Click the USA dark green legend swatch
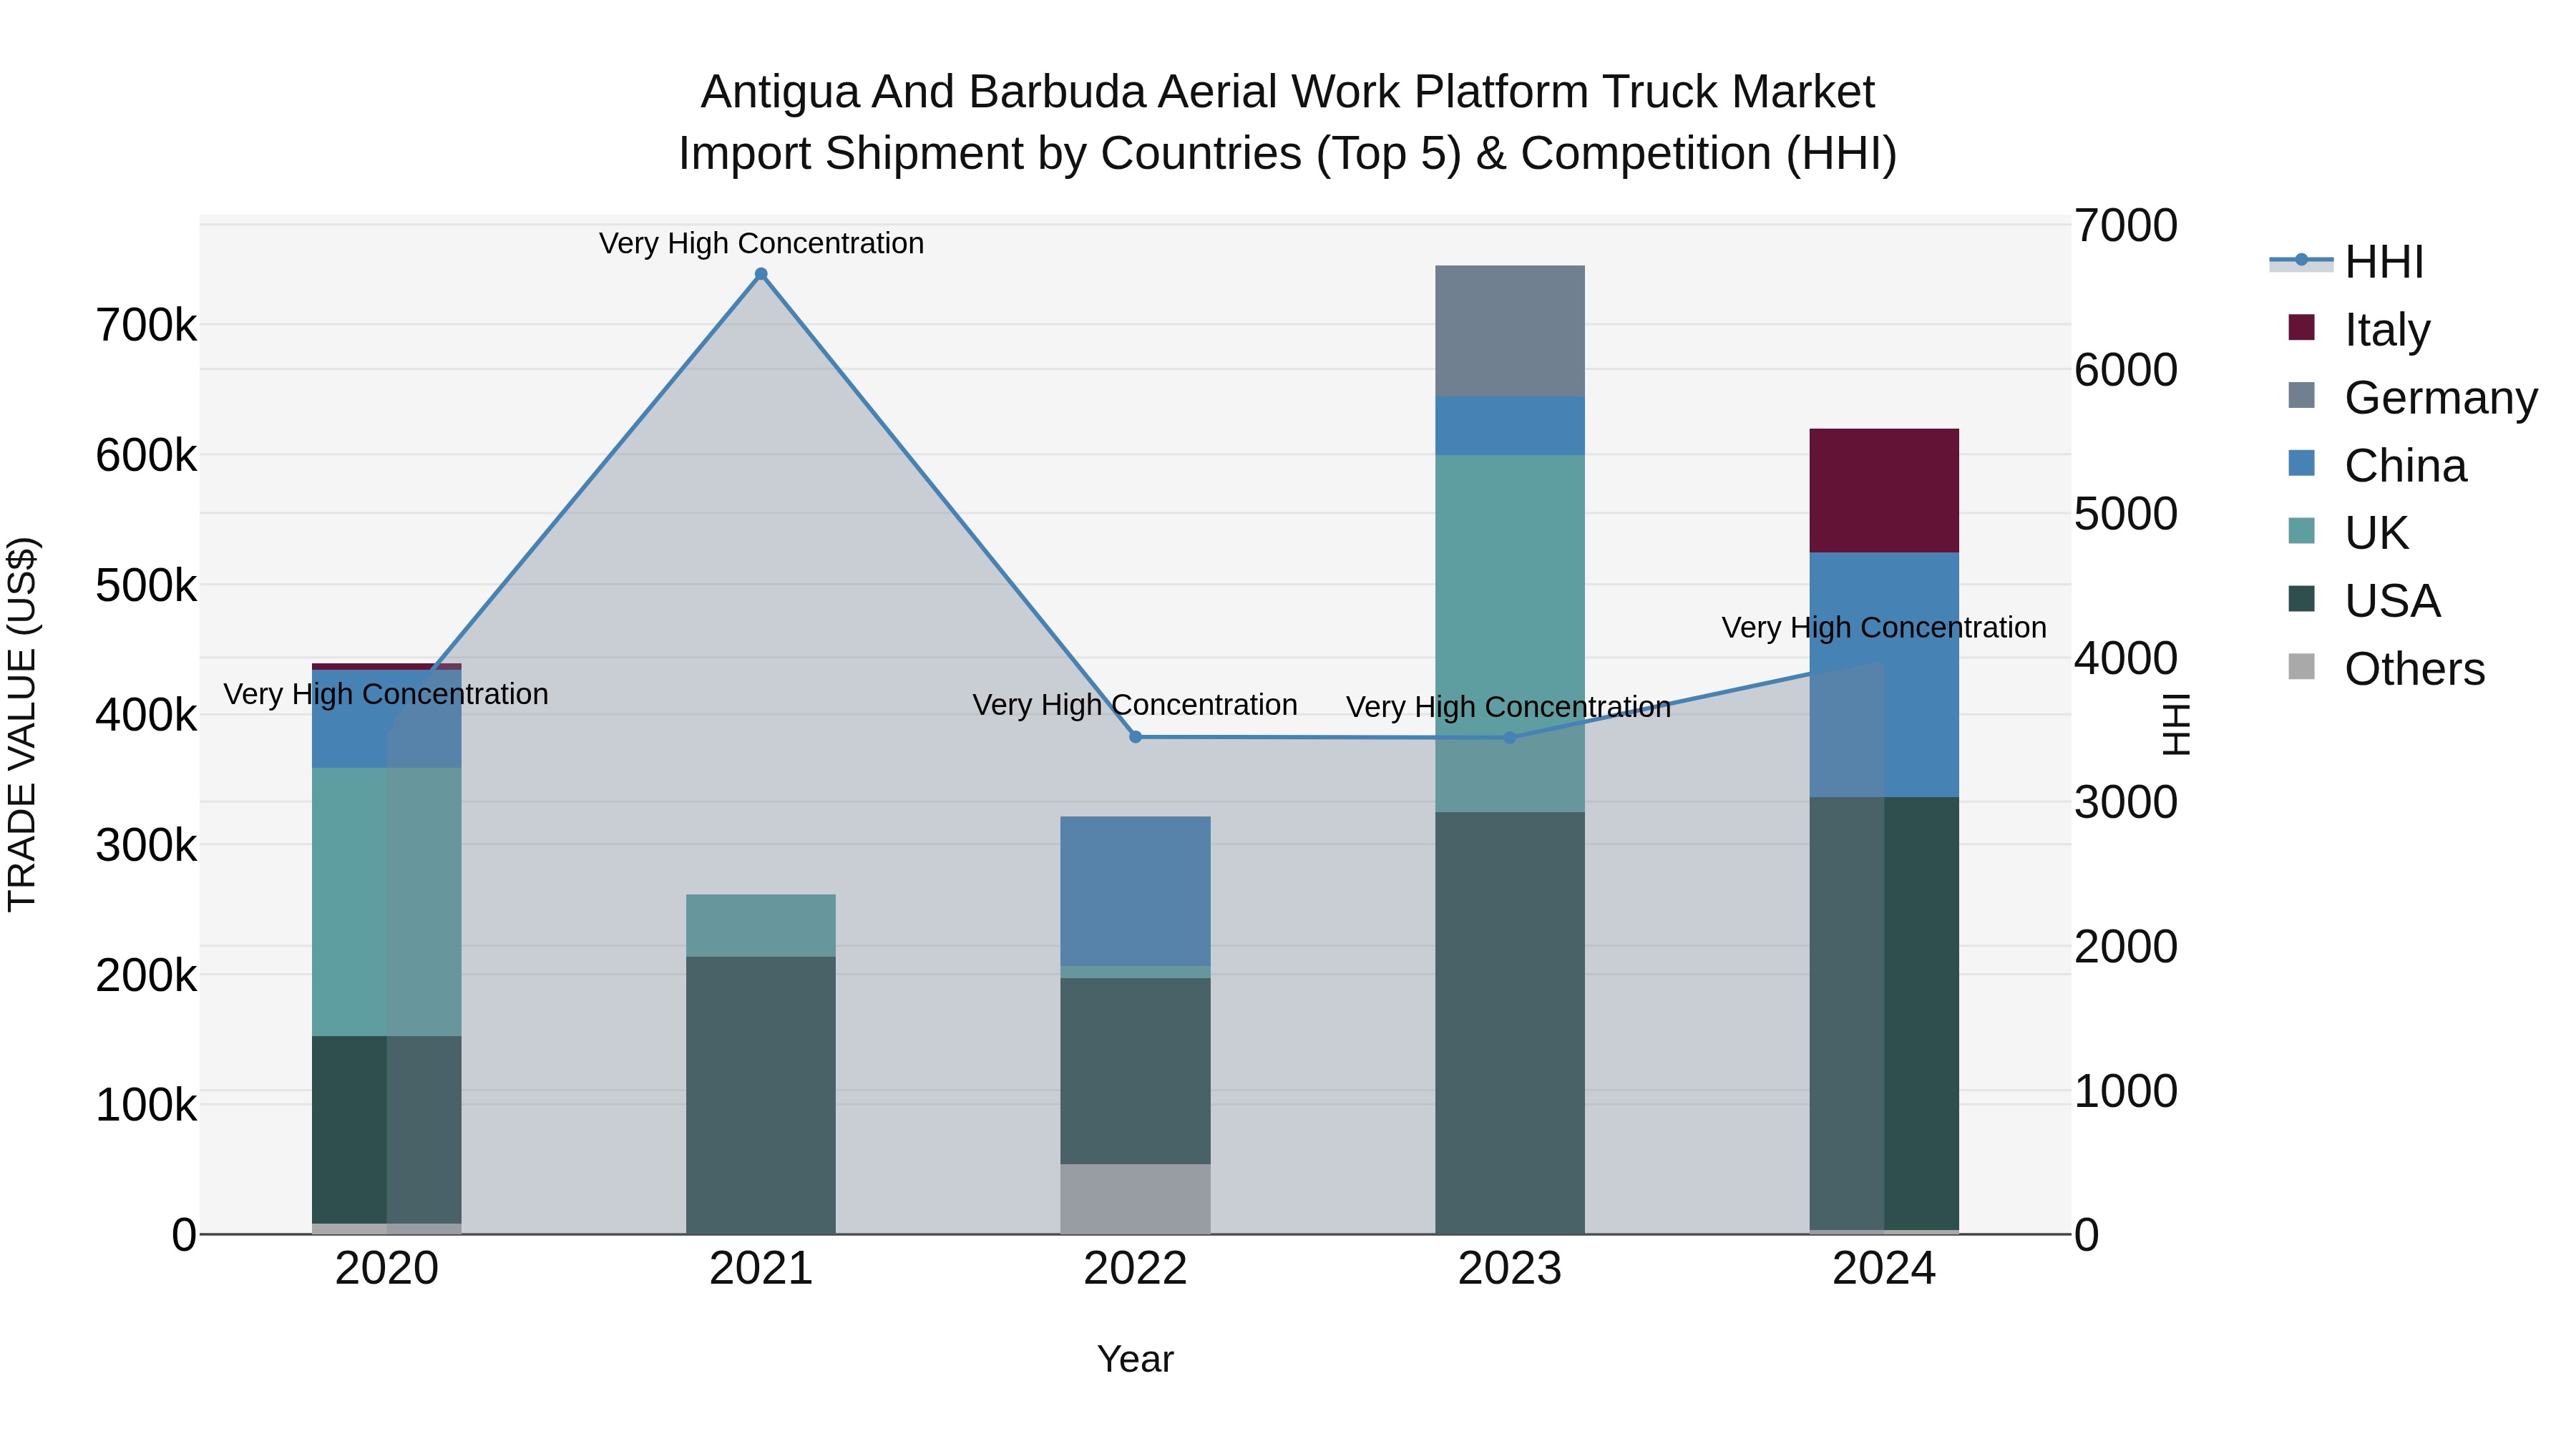Screen dimensions: 2576x1449 (2301, 599)
